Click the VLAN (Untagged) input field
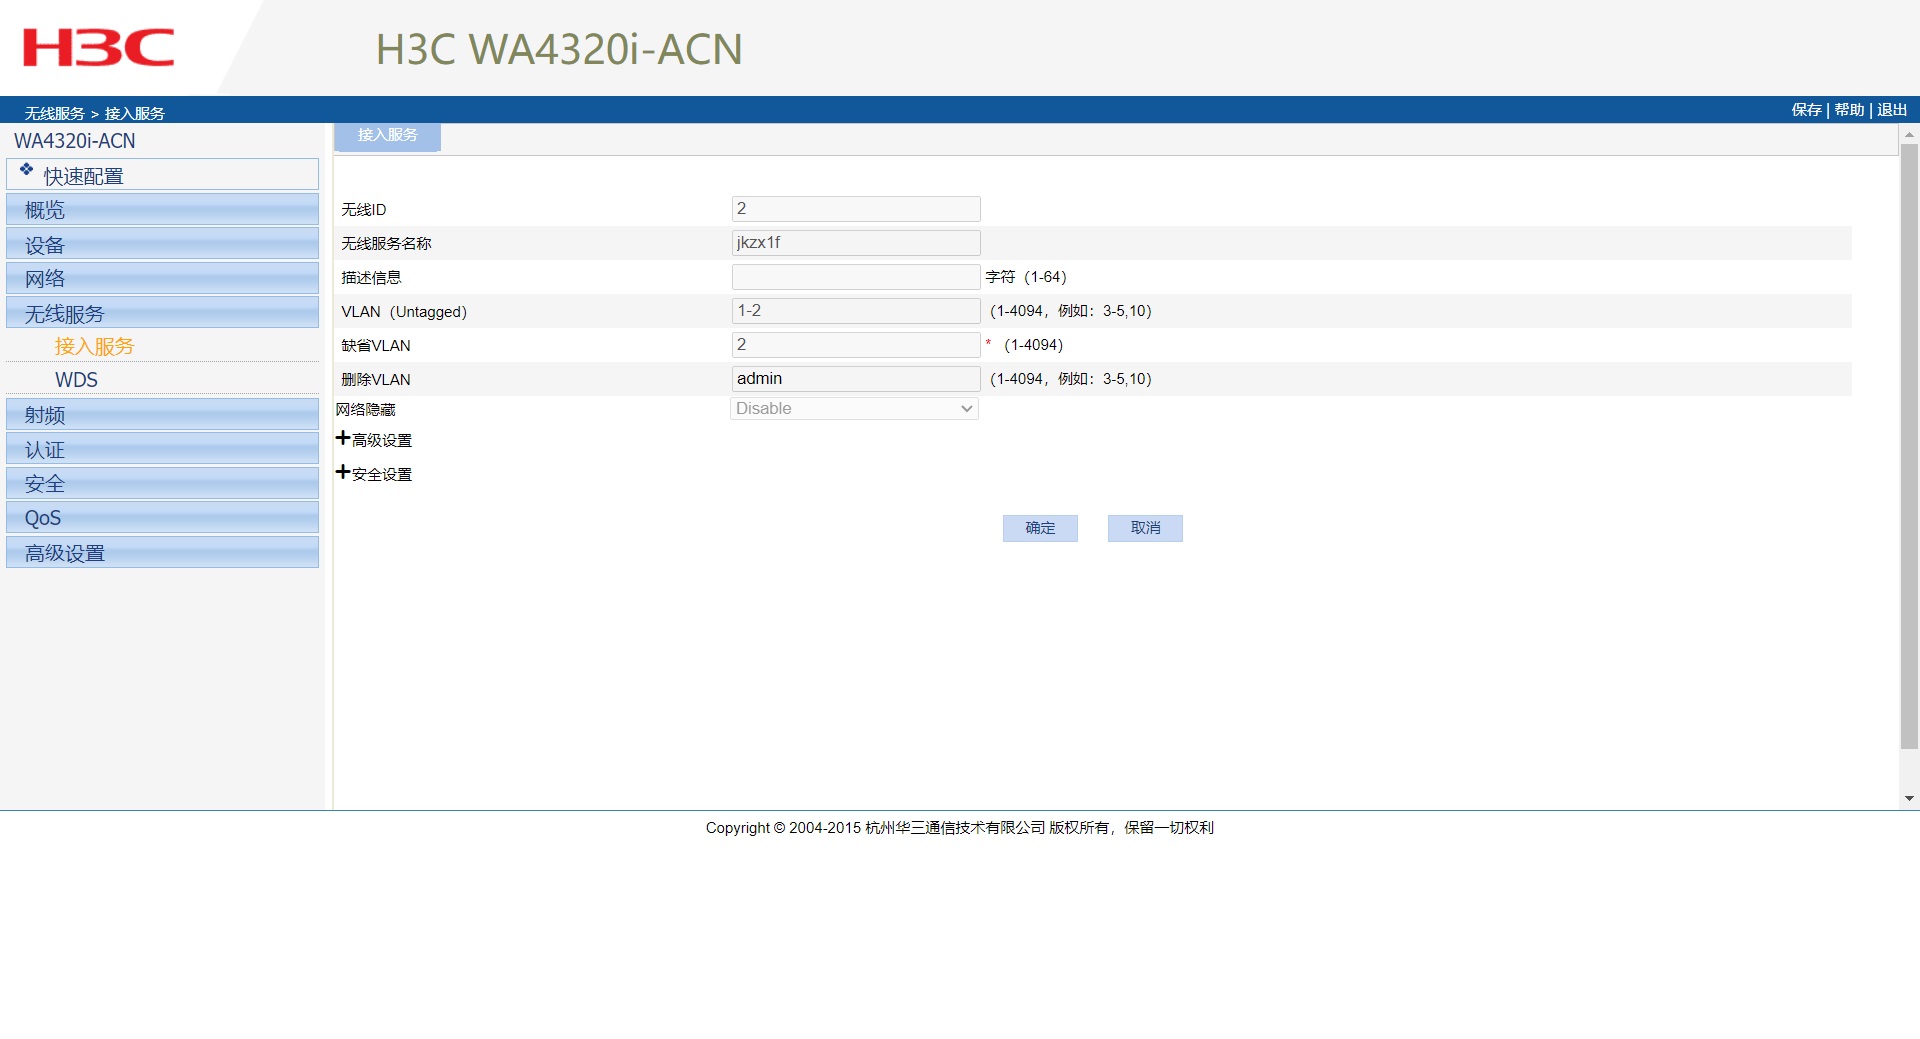The image size is (1920, 1039). point(856,310)
